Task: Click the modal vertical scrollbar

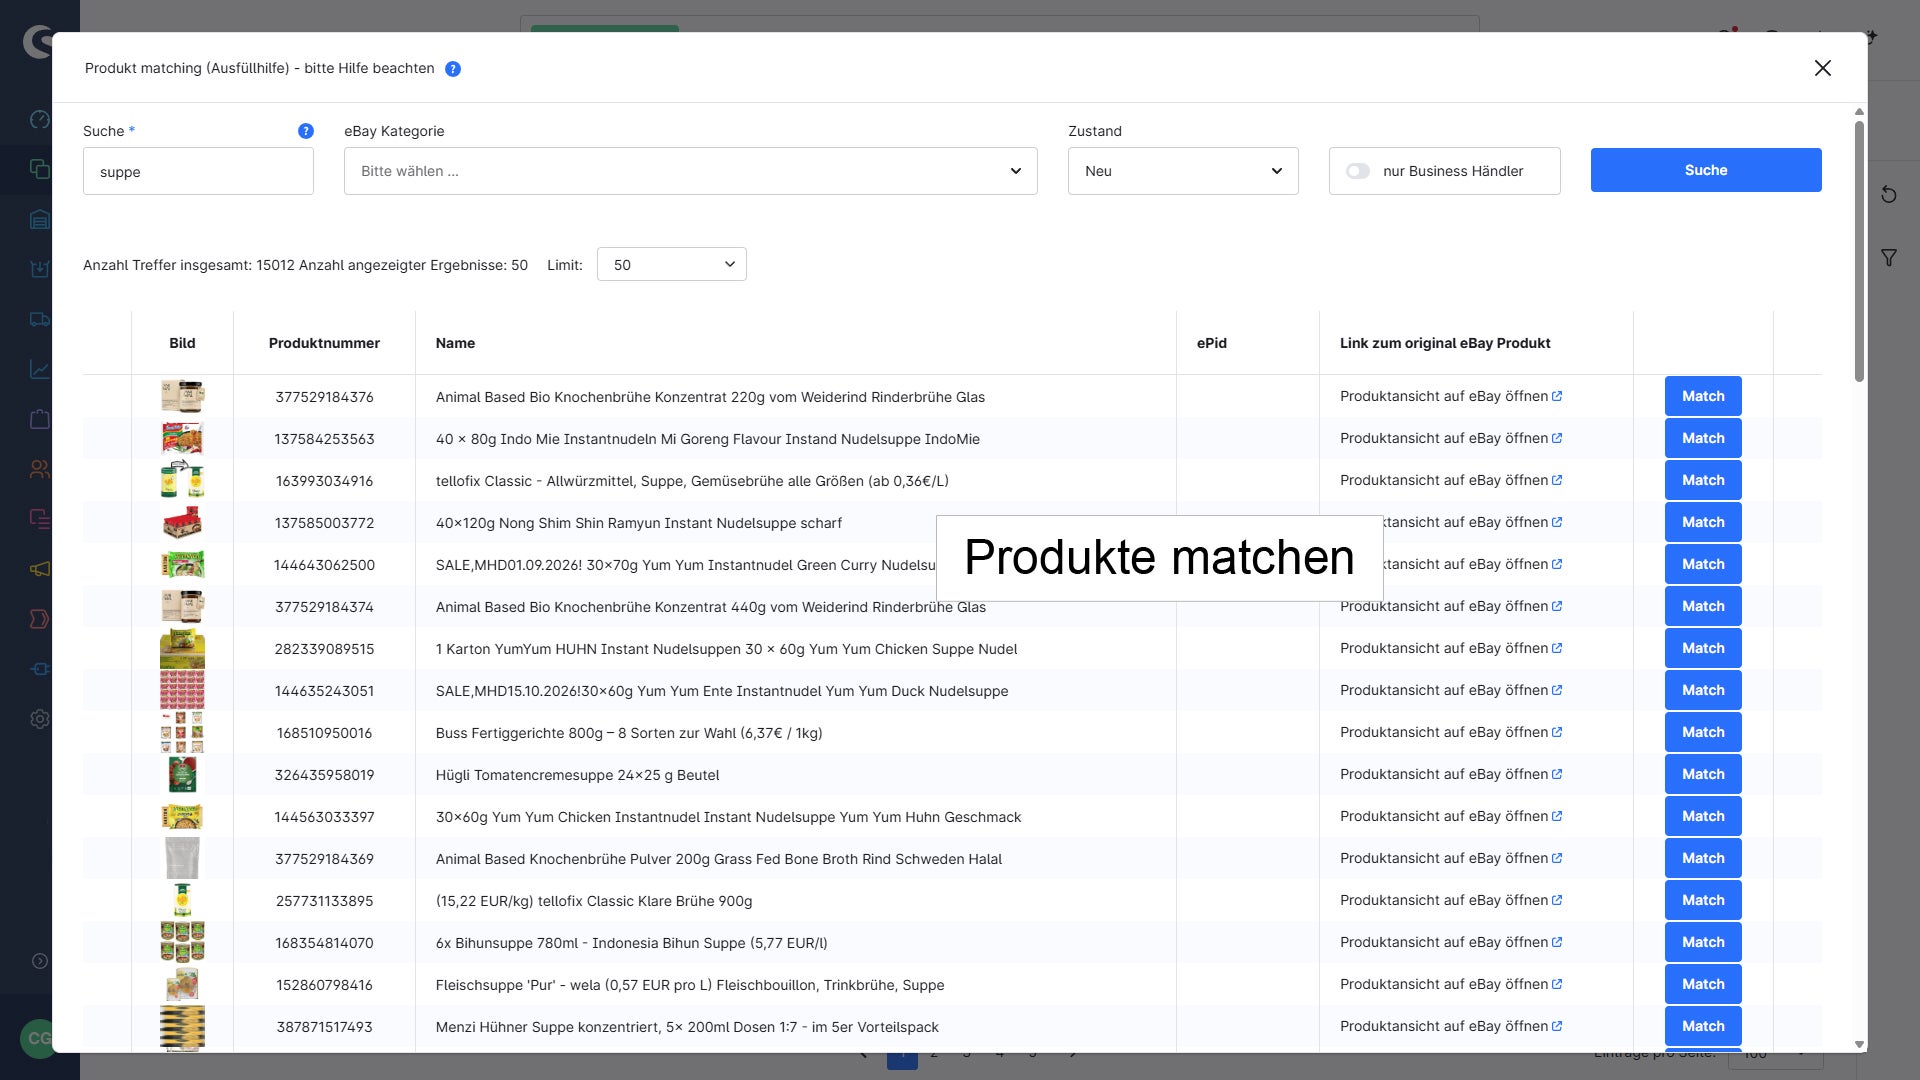Action: [x=1859, y=250]
